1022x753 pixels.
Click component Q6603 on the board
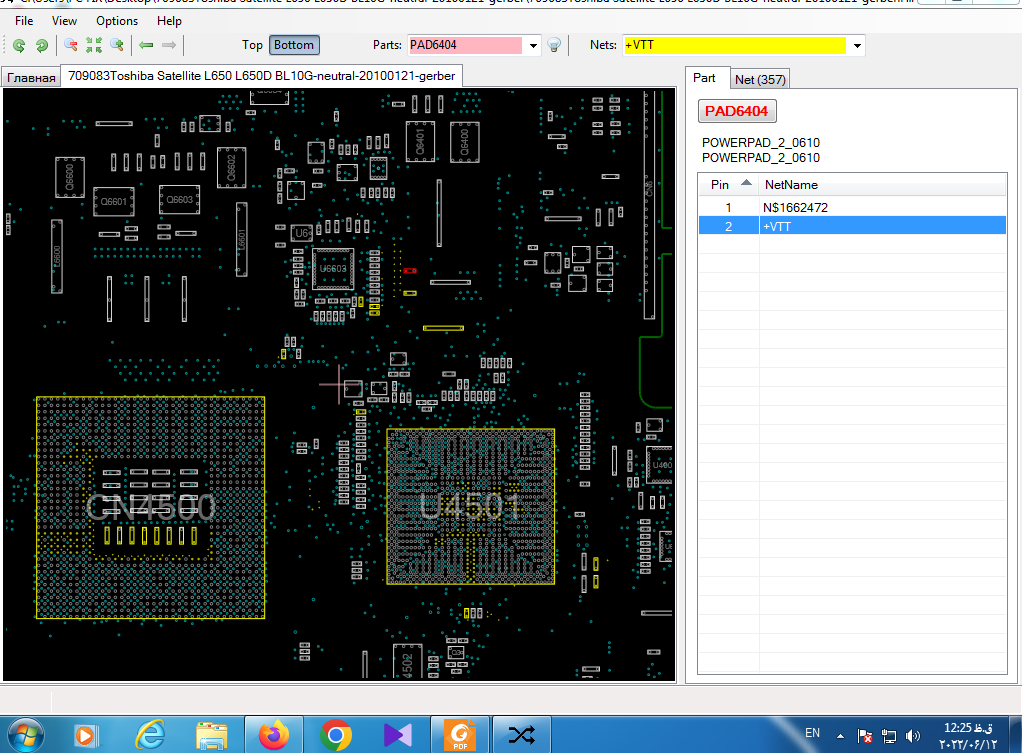pyautogui.click(x=179, y=199)
